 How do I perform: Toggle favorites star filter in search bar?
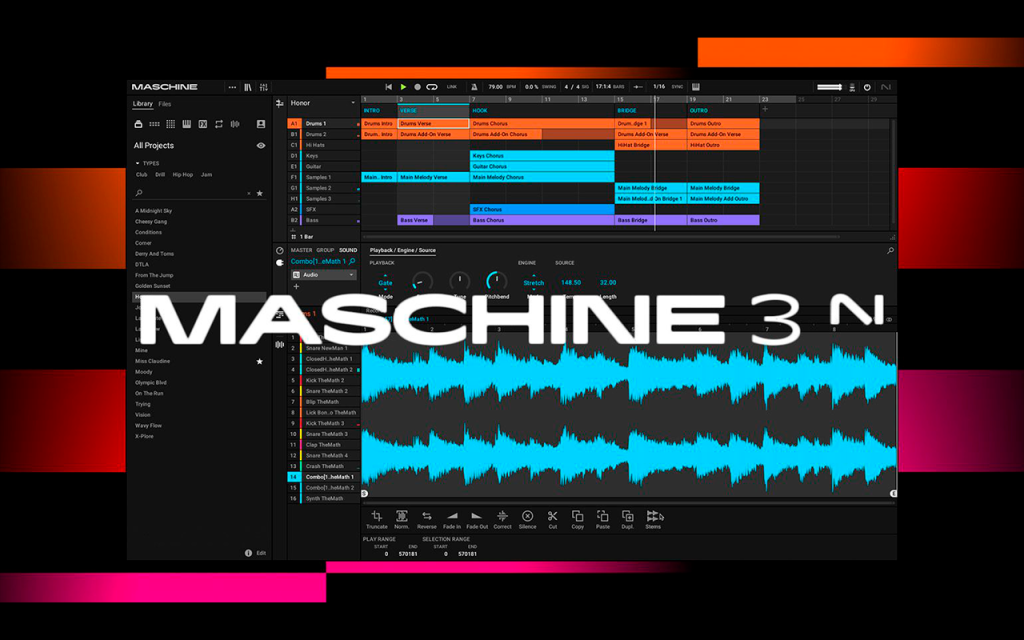pyautogui.click(x=260, y=193)
